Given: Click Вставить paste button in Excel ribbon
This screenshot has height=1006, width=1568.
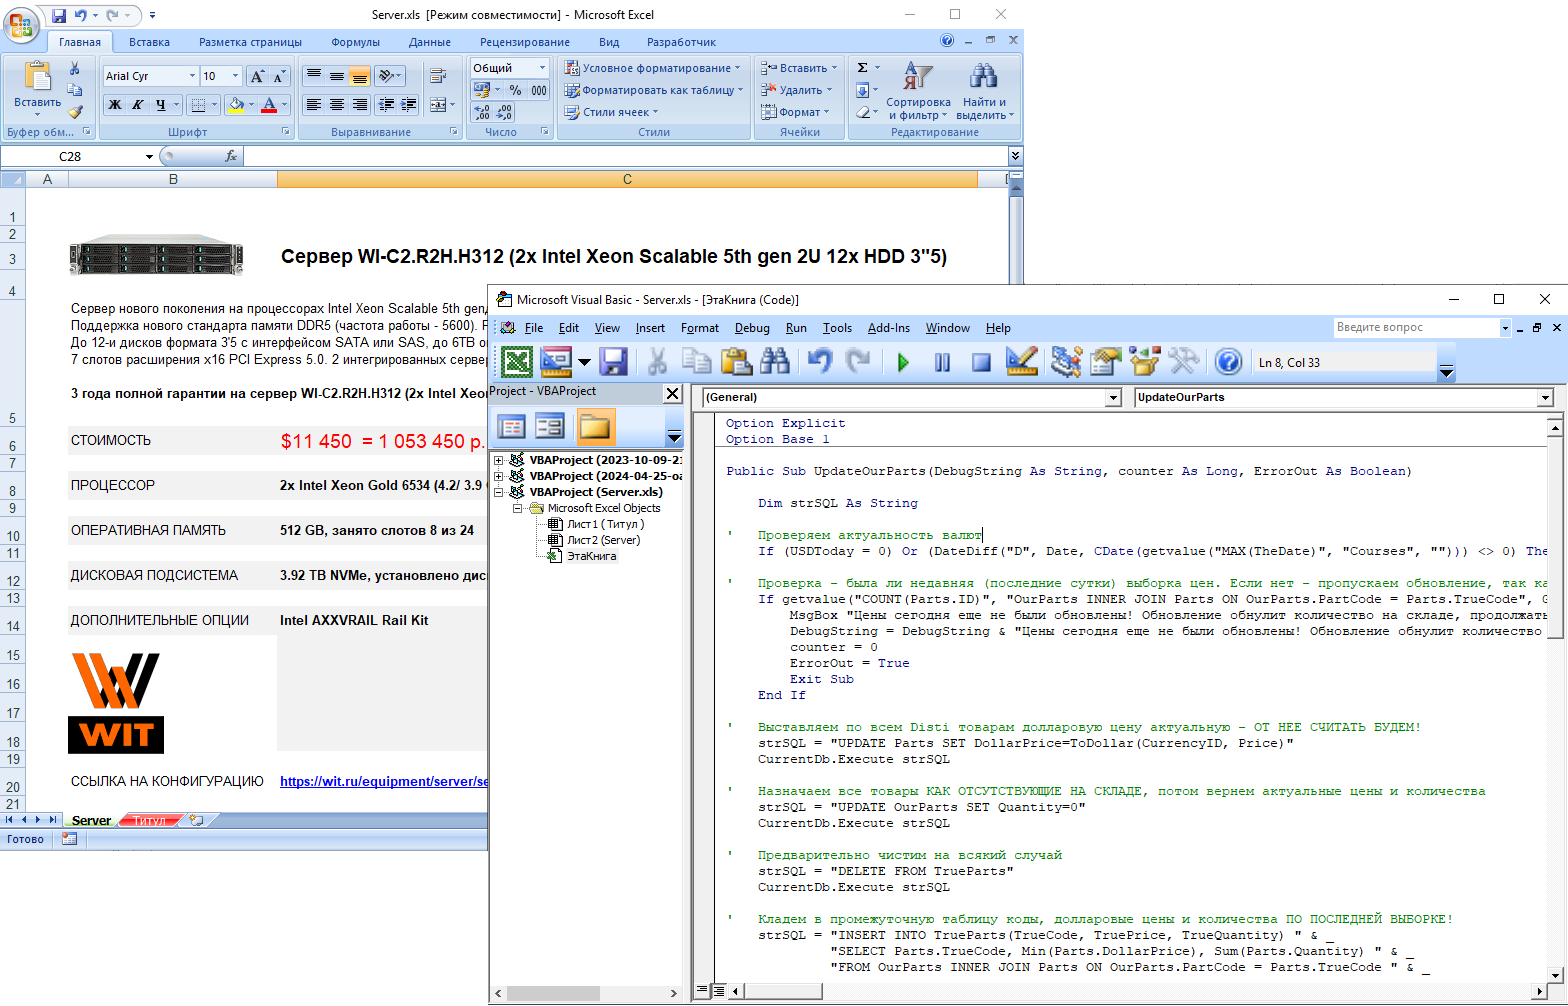Looking at the screenshot, I should click(37, 89).
